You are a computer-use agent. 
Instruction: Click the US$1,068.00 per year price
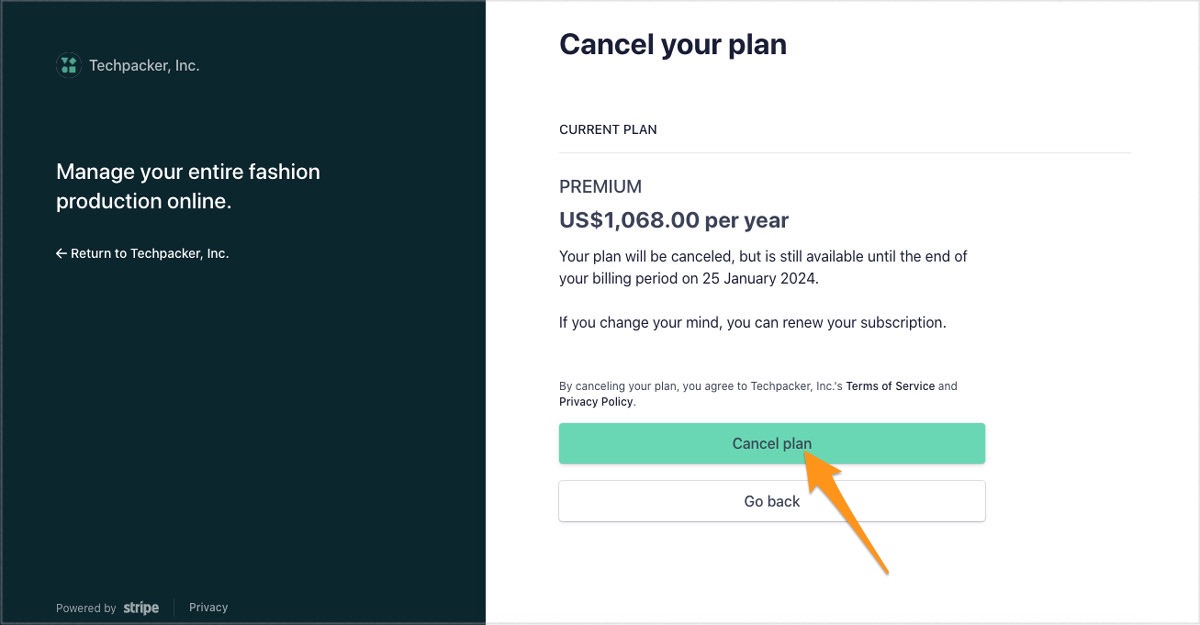673,220
